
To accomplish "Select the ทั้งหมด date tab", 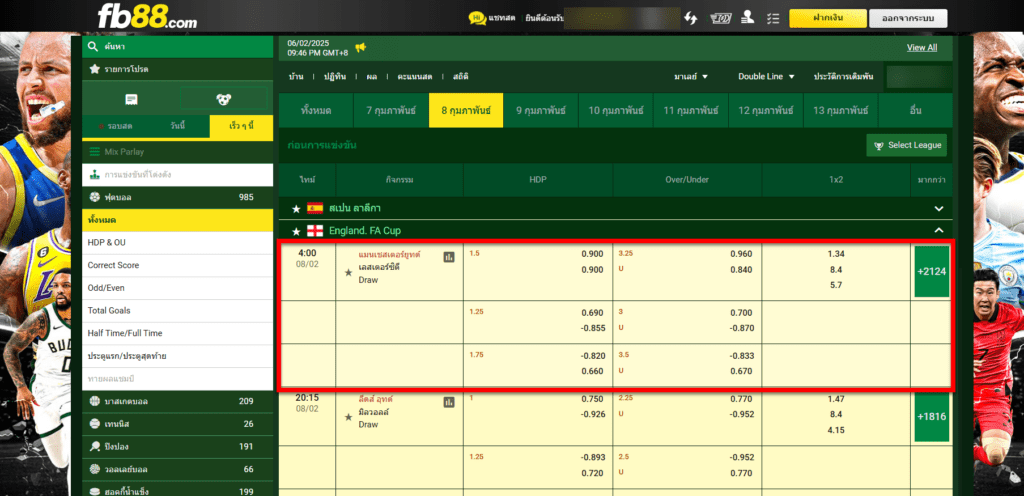I will click(x=316, y=110).
